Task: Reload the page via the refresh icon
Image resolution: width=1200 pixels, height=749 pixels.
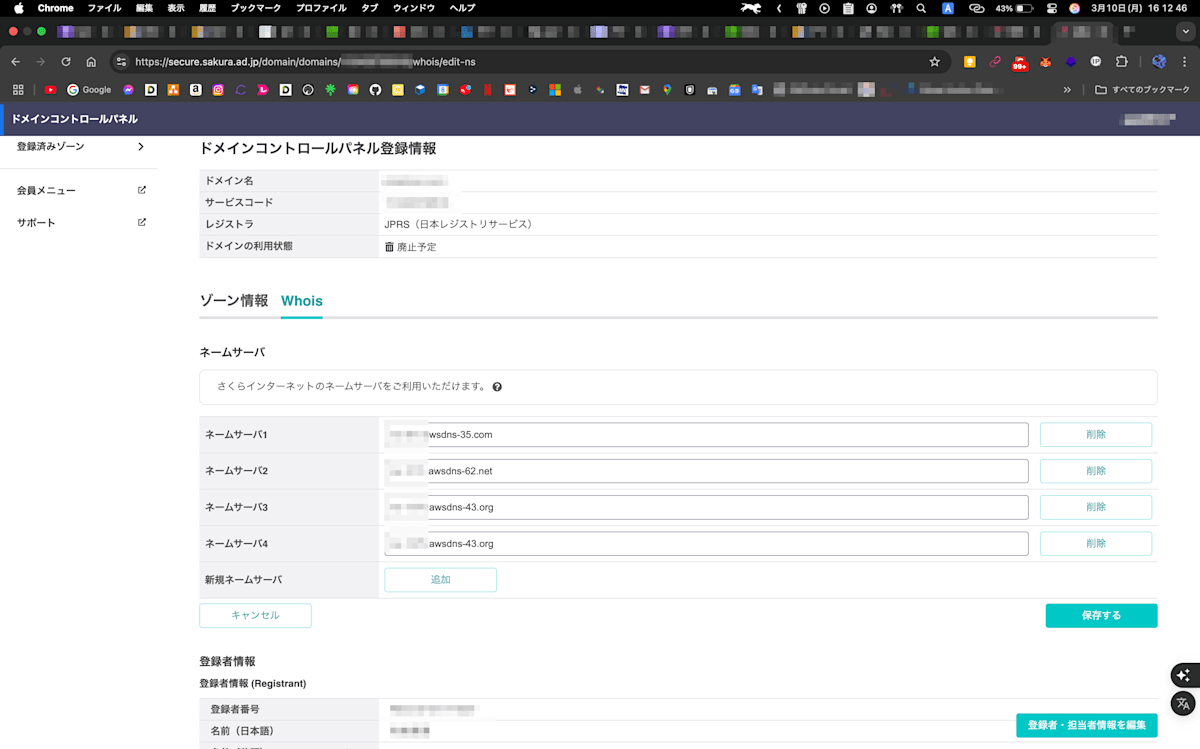Action: (x=65, y=61)
